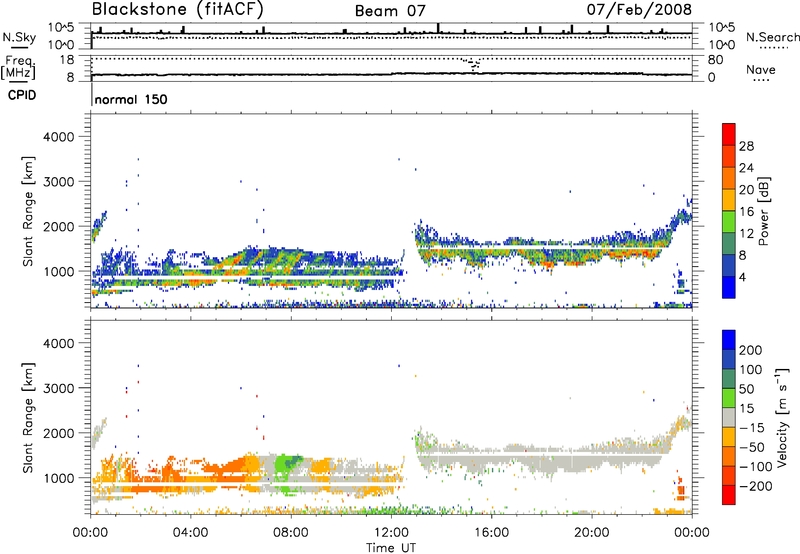
Task: Select the "20:00" time axis tick label
Action: coord(591,533)
